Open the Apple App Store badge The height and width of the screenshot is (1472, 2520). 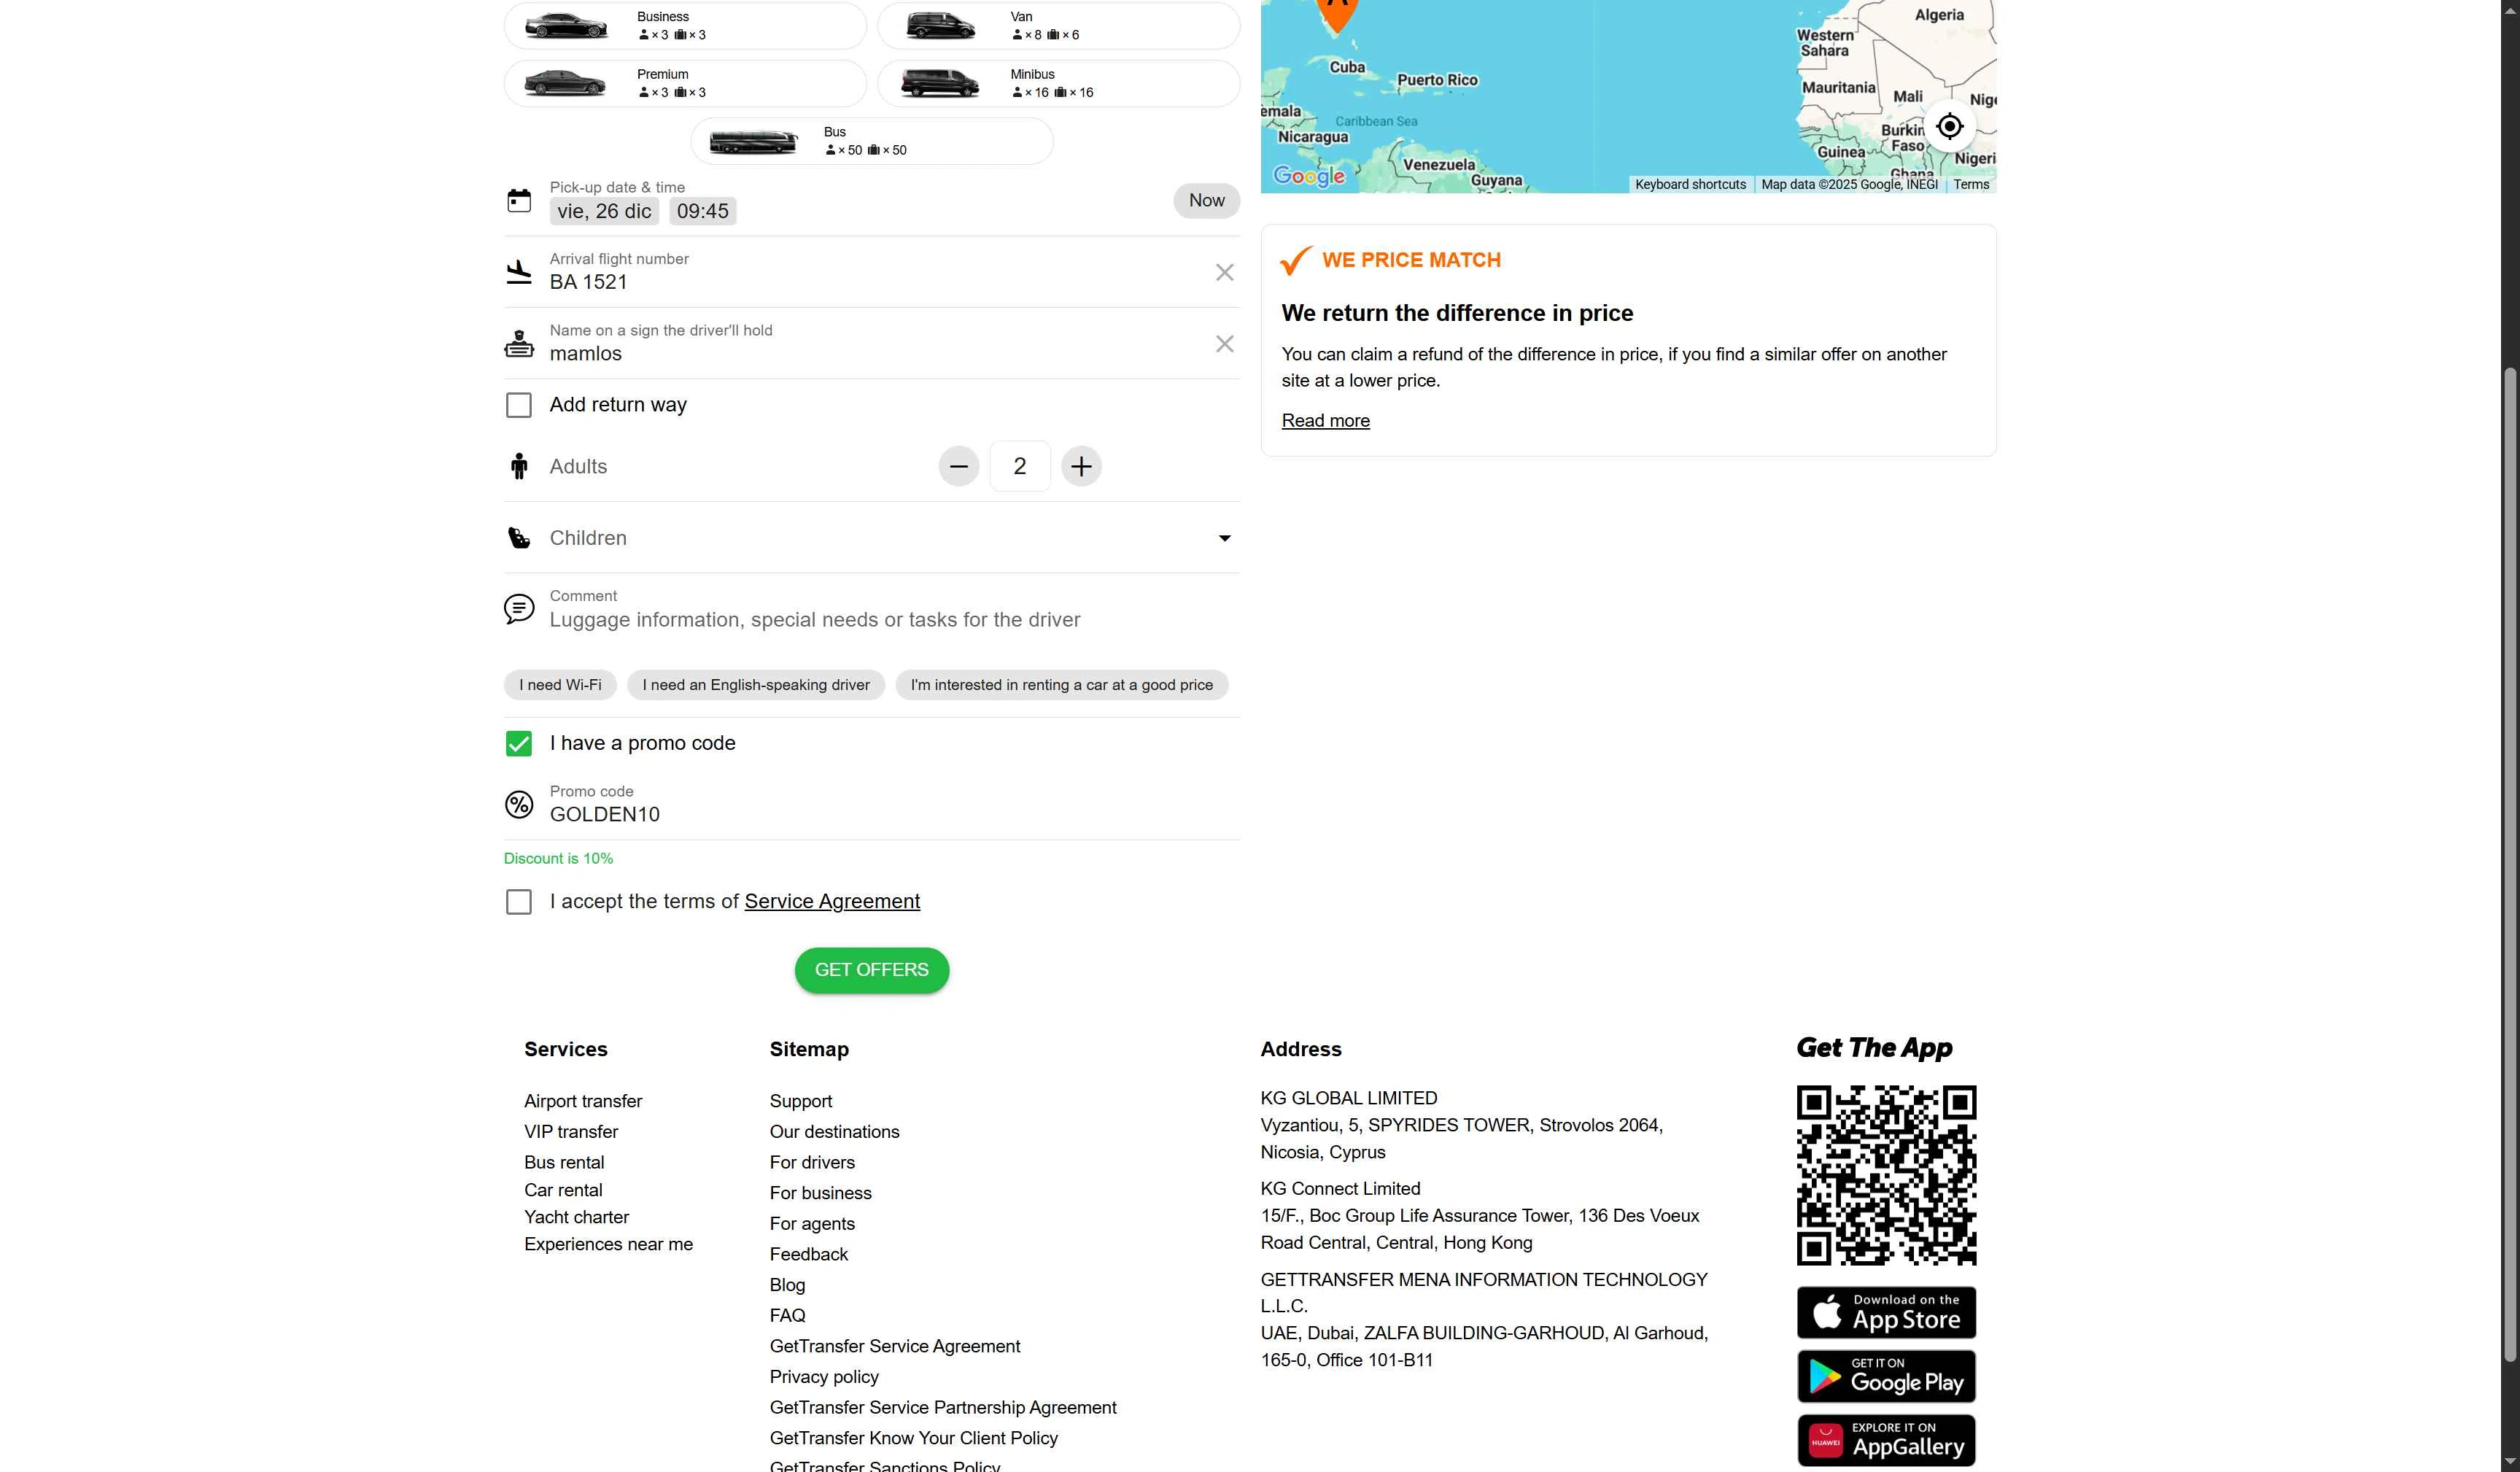coord(1885,1312)
